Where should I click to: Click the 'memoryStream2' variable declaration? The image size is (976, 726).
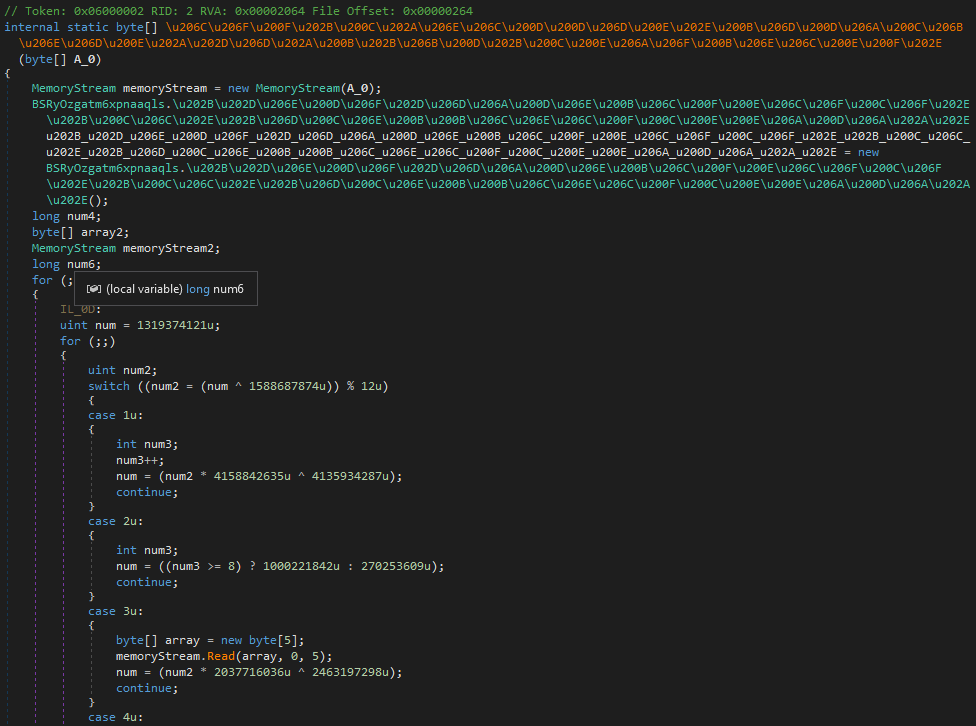point(168,248)
